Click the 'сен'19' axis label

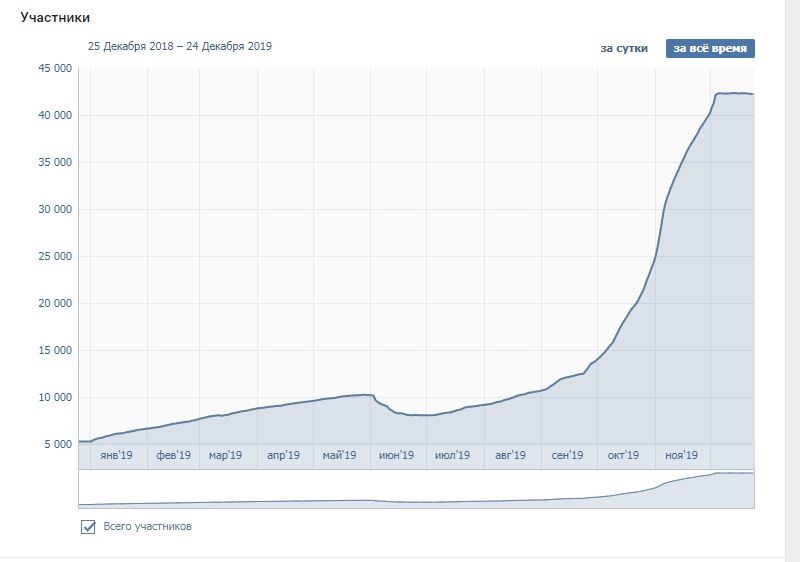point(567,455)
